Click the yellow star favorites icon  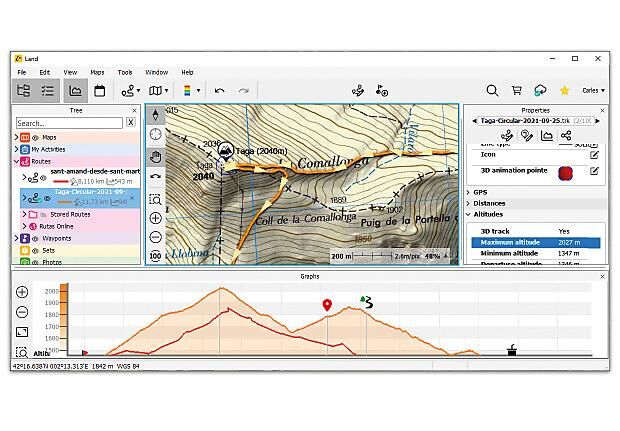(x=564, y=91)
